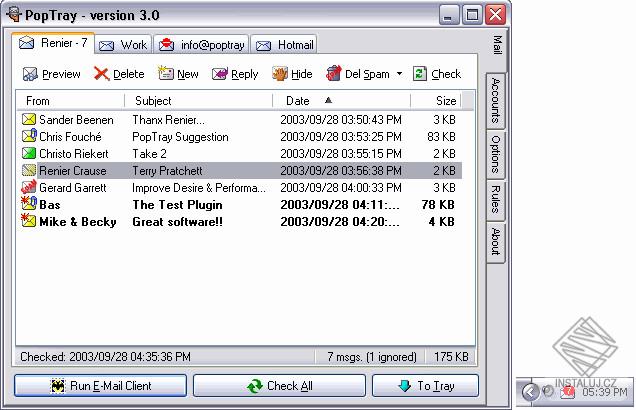636x410 pixels.
Task: Click the system tray expand arrow
Action: coord(530,392)
